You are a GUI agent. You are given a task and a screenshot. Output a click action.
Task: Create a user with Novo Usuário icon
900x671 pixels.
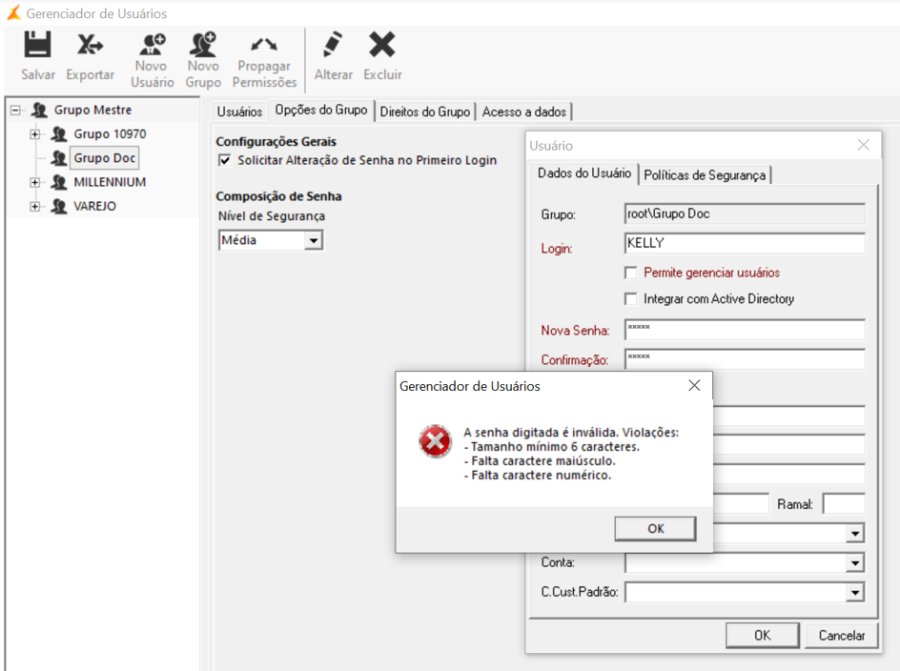(x=152, y=45)
